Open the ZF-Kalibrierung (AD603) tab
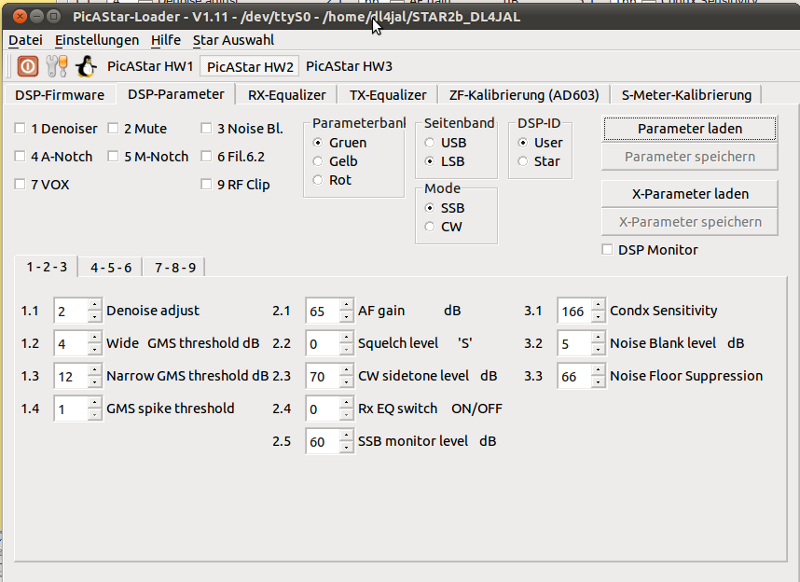 click(x=524, y=95)
